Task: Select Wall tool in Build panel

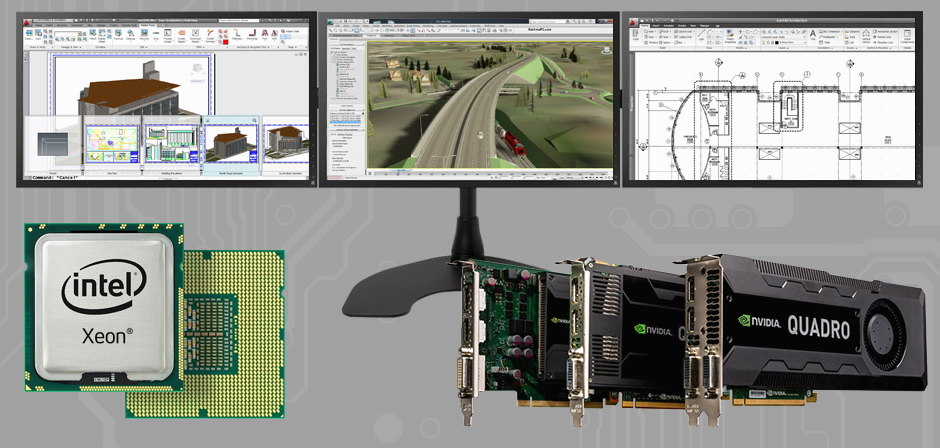Action: [x=649, y=32]
